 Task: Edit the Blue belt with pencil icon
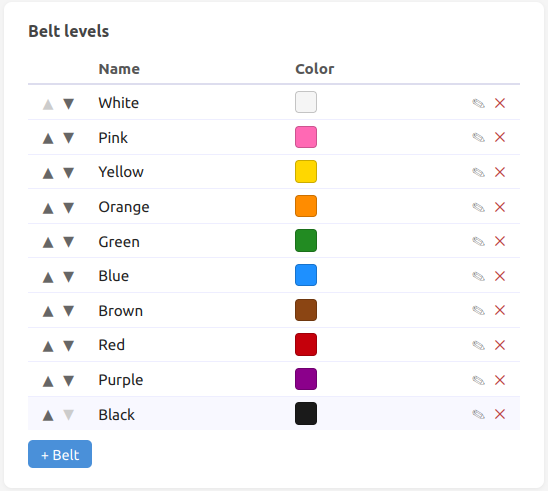point(478,276)
